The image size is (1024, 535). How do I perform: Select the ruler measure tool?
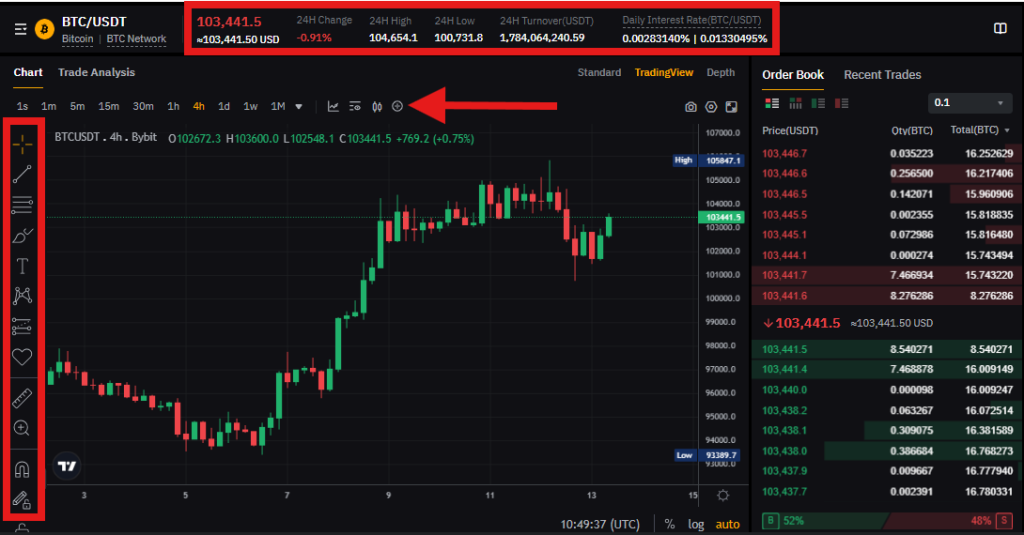click(22, 398)
